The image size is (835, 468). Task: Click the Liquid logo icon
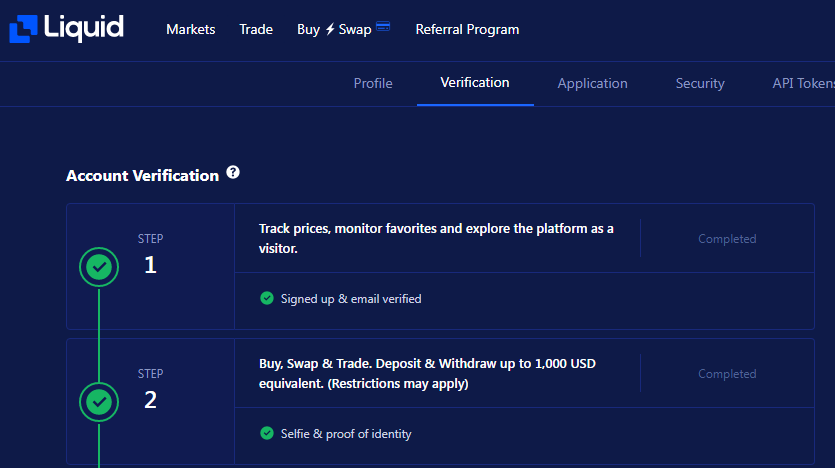23,28
